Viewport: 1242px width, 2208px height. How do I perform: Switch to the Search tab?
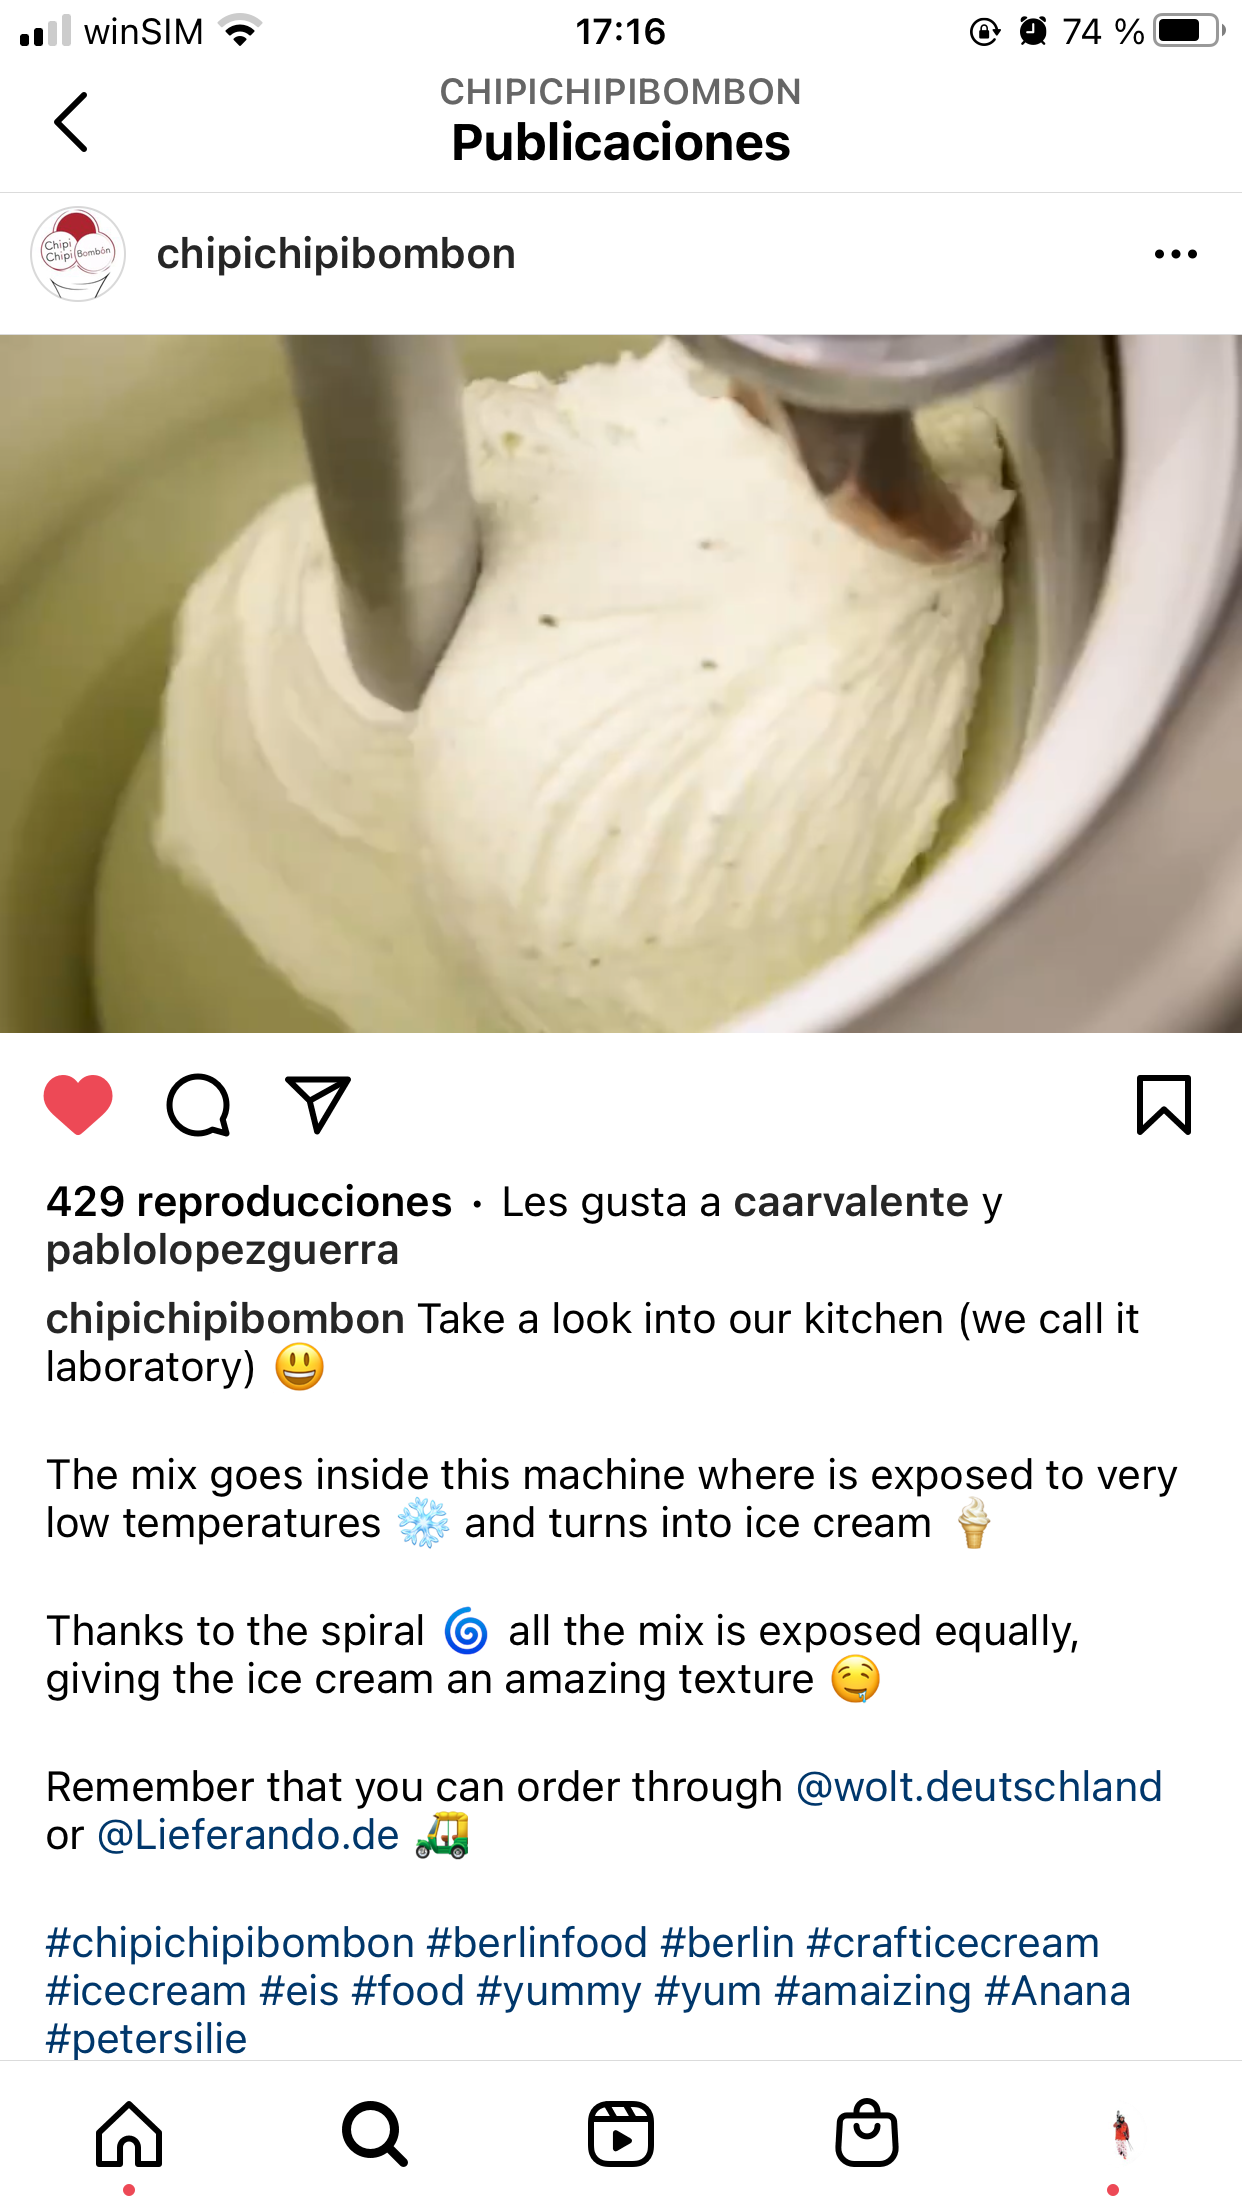click(x=375, y=2134)
